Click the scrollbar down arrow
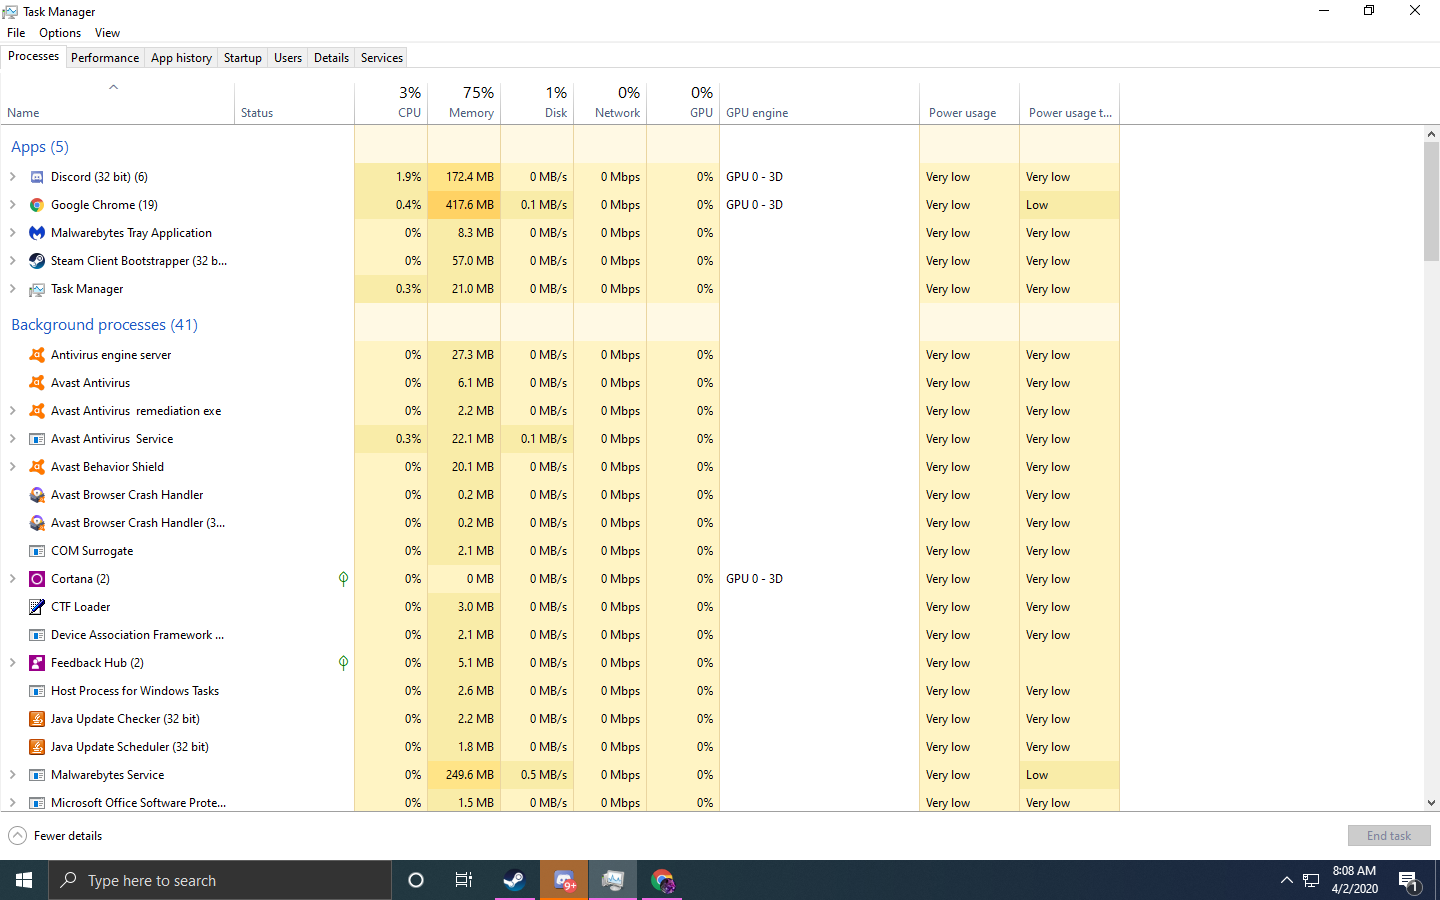 [1431, 803]
